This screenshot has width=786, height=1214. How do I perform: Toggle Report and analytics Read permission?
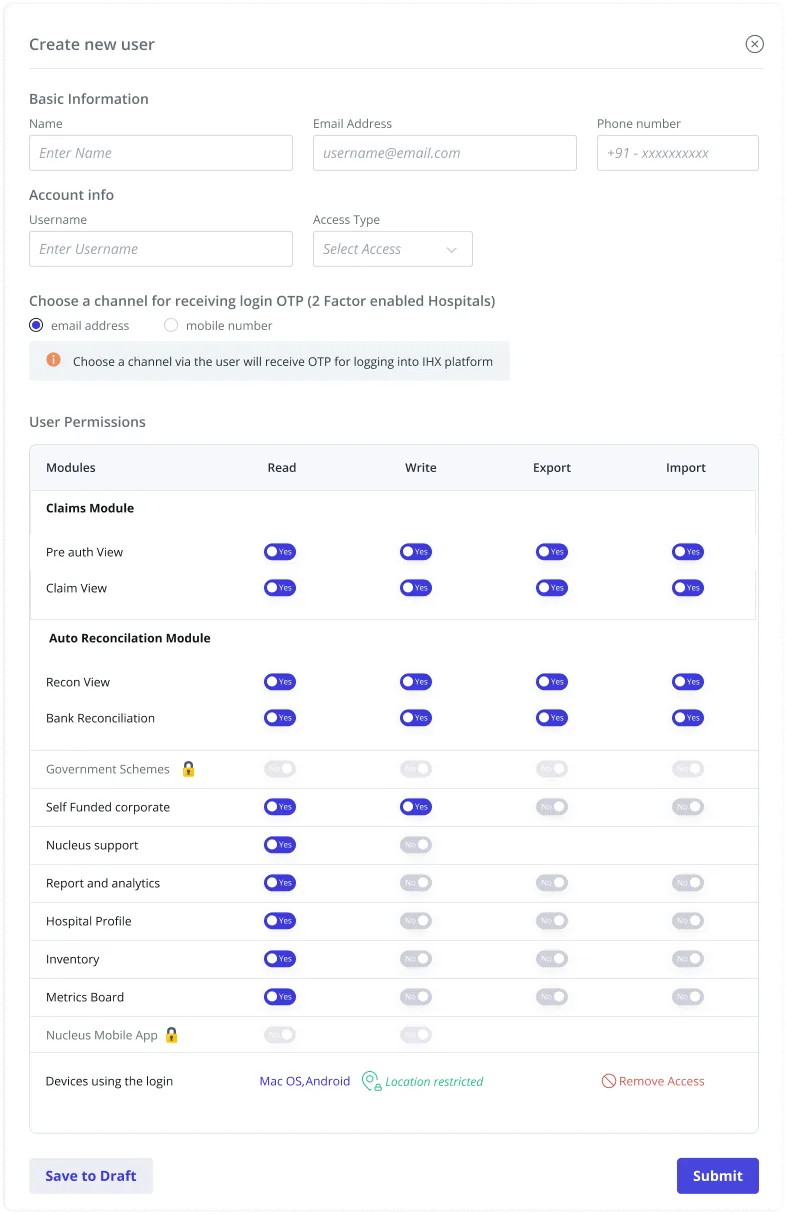280,883
